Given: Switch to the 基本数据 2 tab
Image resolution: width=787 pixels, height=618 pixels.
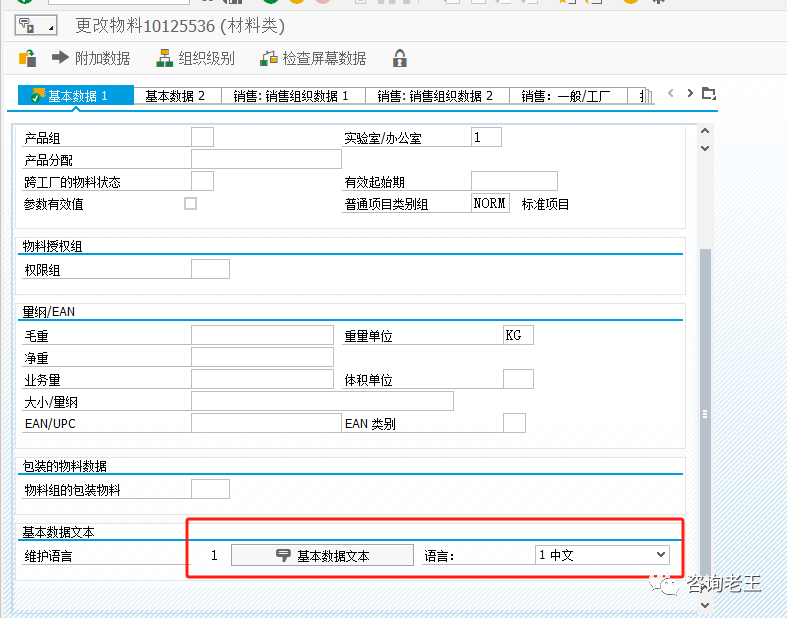Looking at the screenshot, I should (175, 96).
